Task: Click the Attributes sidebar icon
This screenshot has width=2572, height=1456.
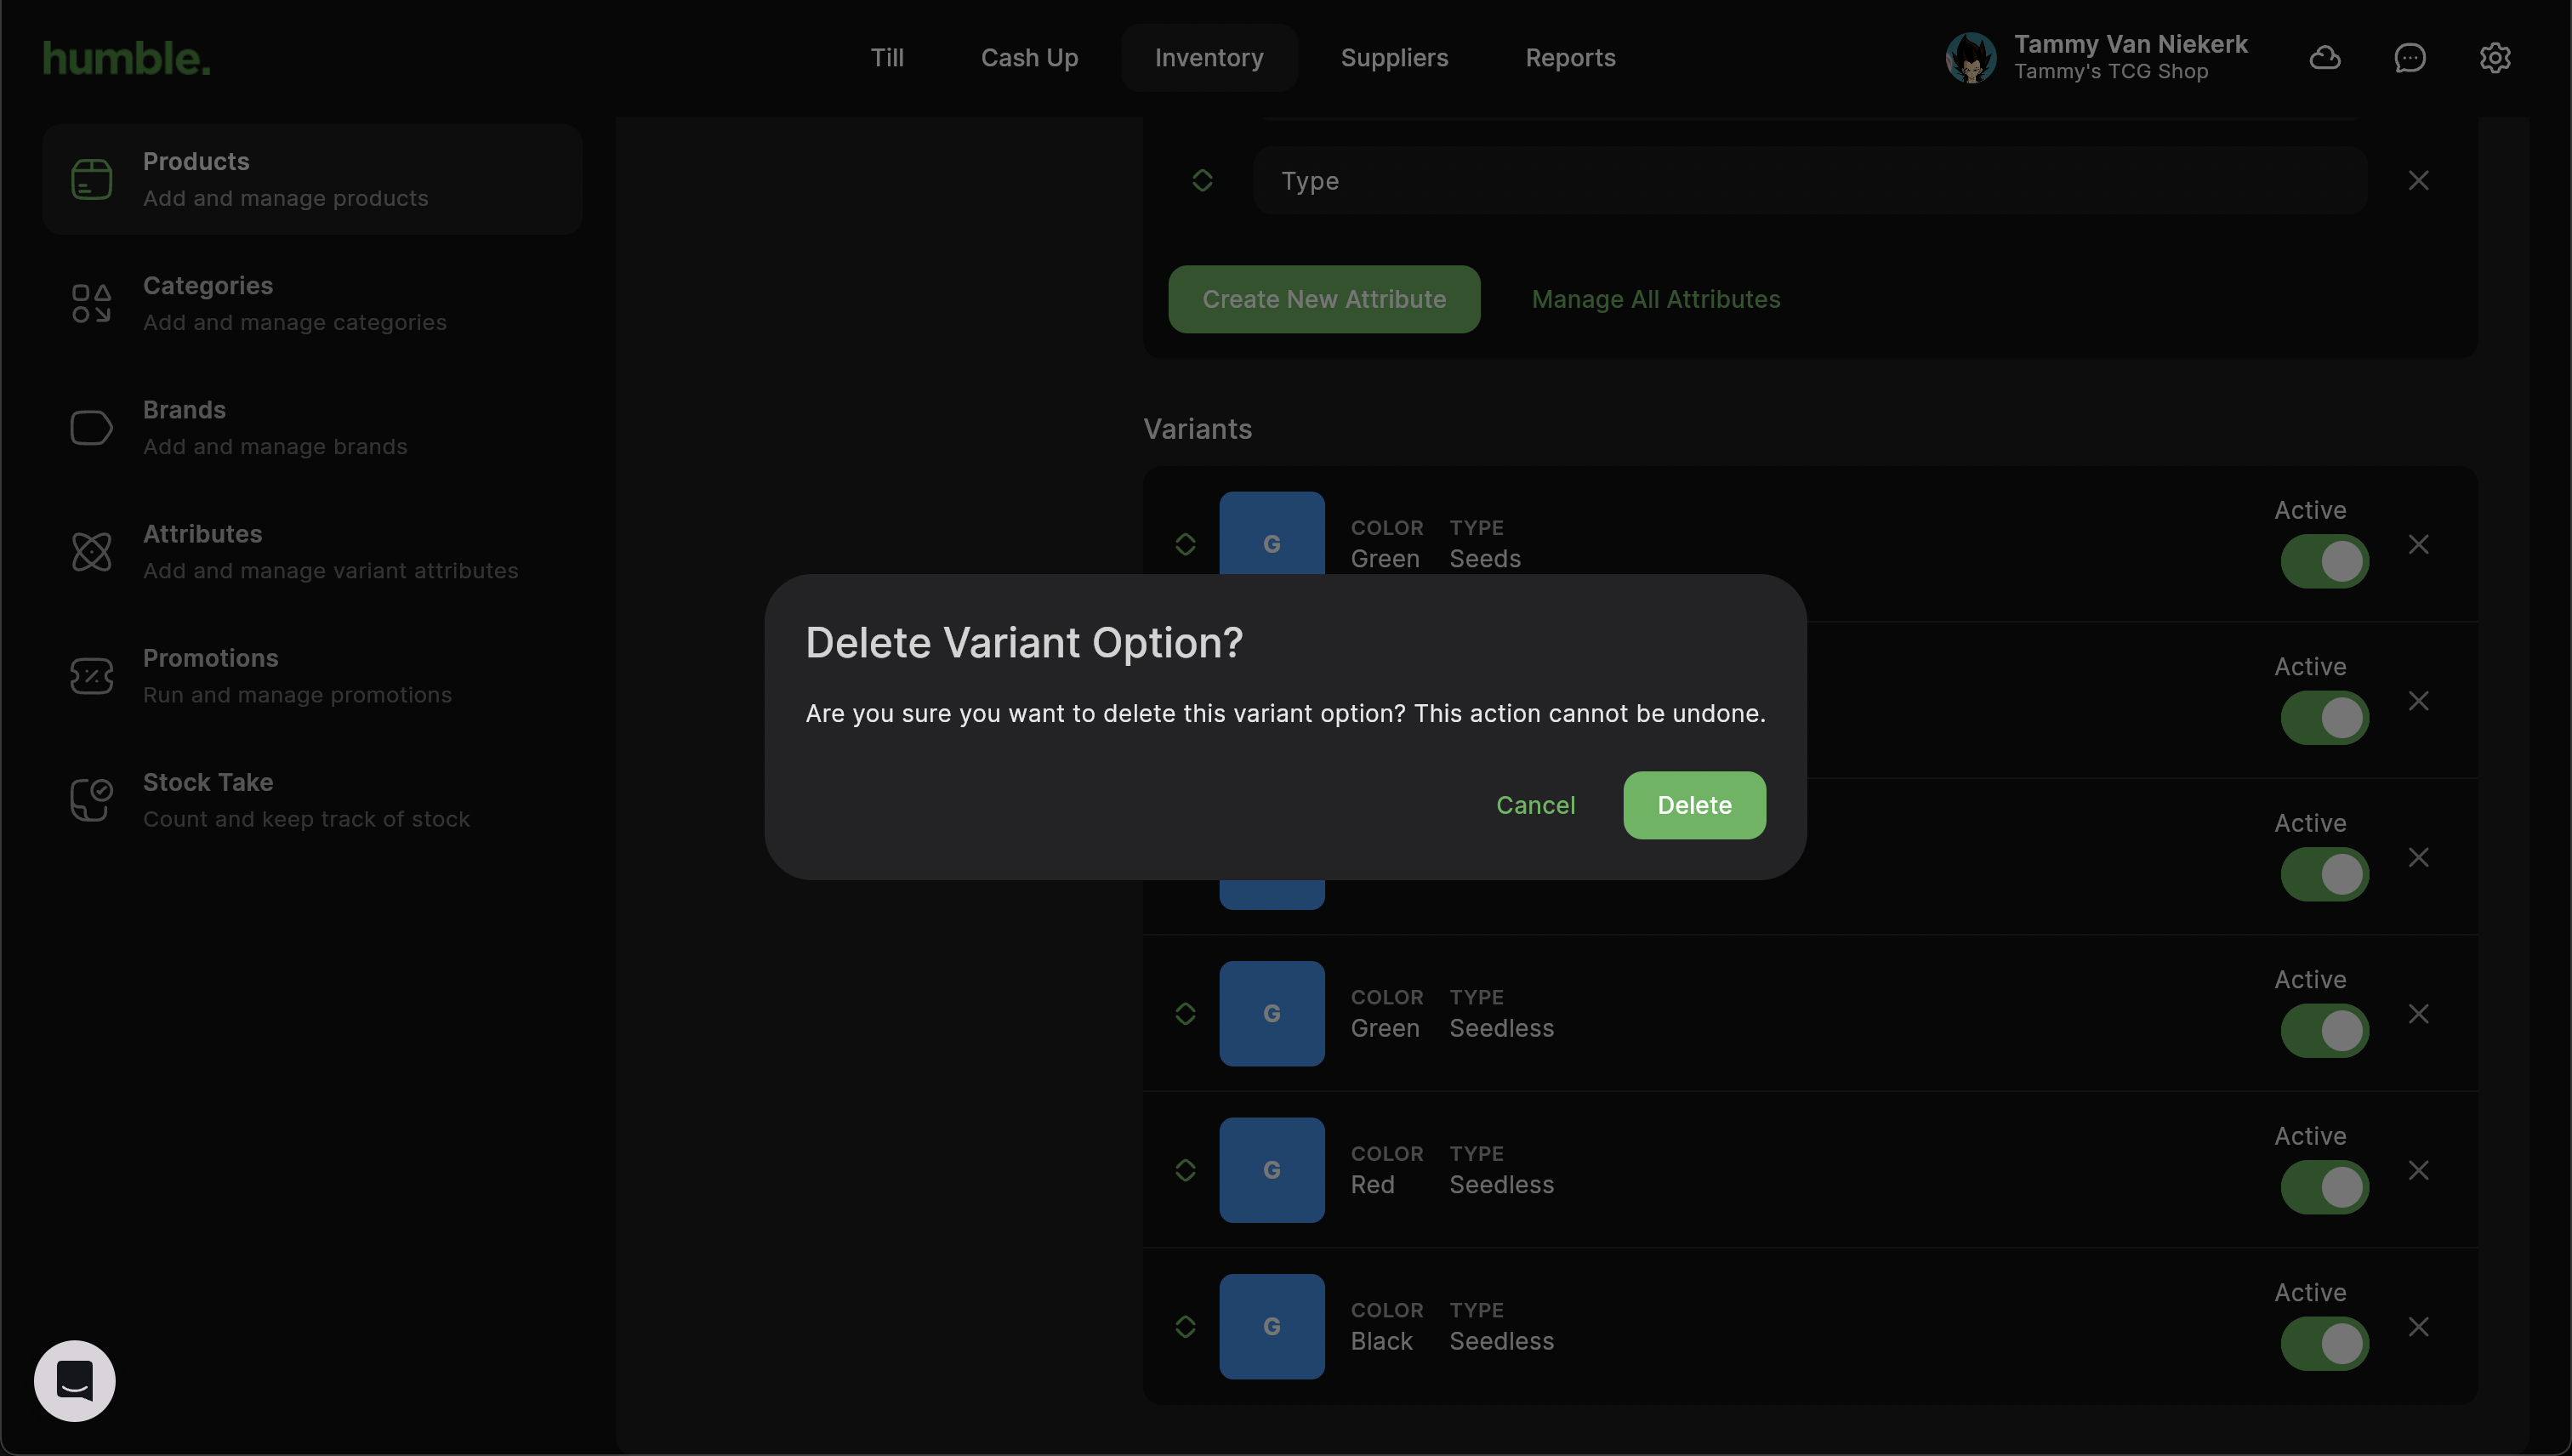Action: pos(91,552)
